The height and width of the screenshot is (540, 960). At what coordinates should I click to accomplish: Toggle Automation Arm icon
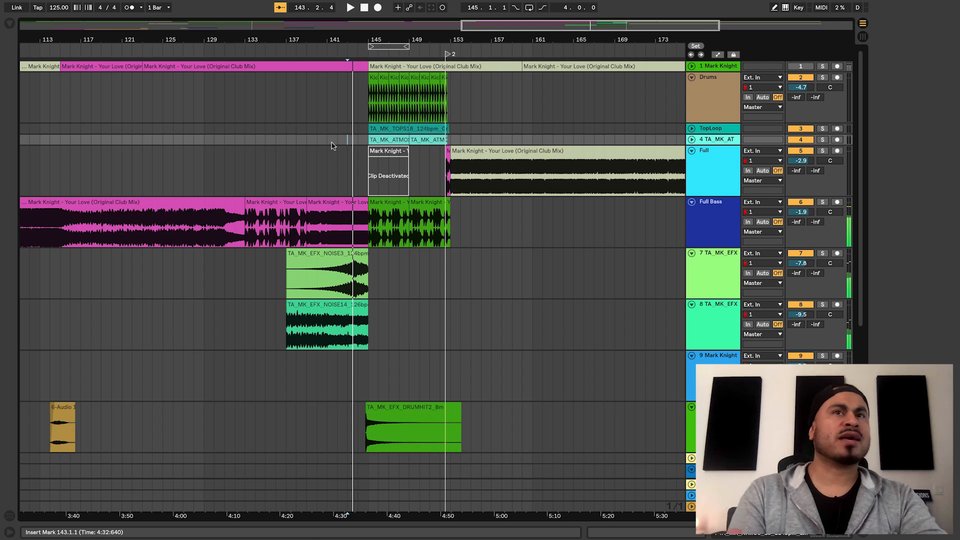(x=409, y=7)
